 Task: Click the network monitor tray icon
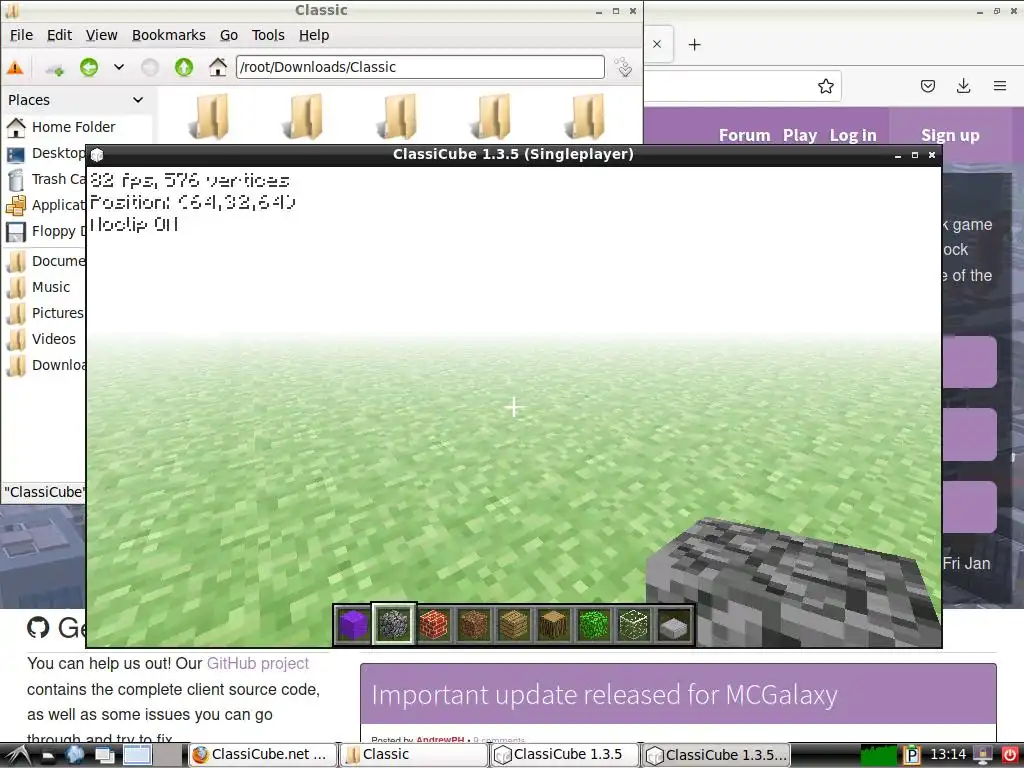pyautogui.click(x=983, y=755)
